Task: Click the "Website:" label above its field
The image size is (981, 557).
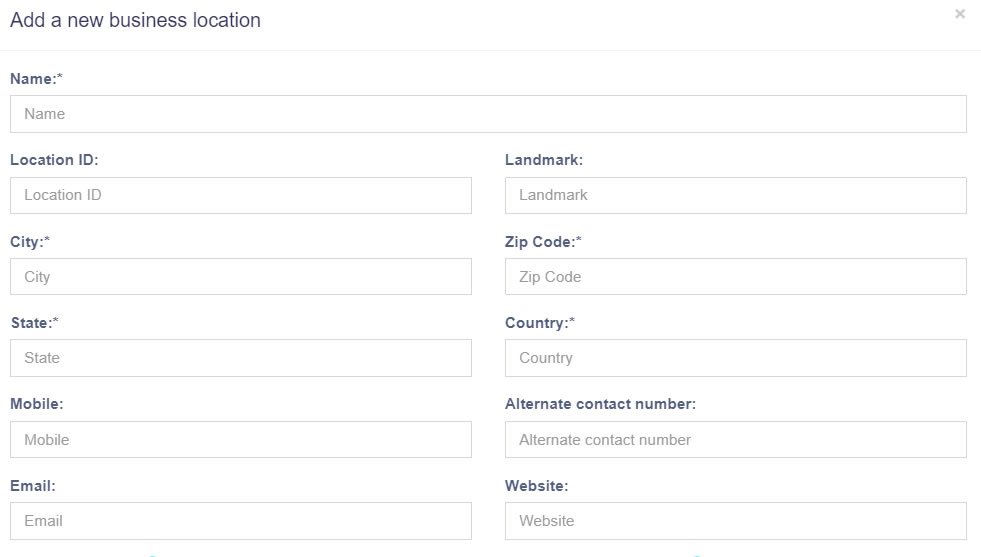Action: pos(536,486)
